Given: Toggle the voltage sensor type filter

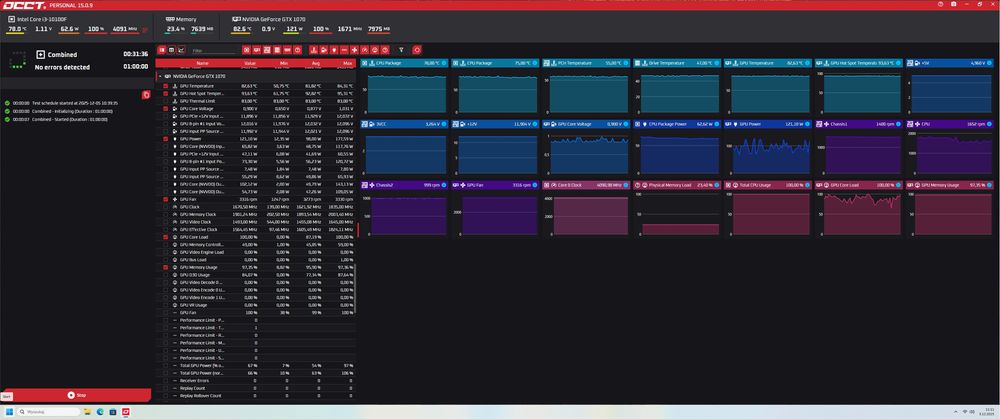Looking at the screenshot, I should pyautogui.click(x=323, y=50).
